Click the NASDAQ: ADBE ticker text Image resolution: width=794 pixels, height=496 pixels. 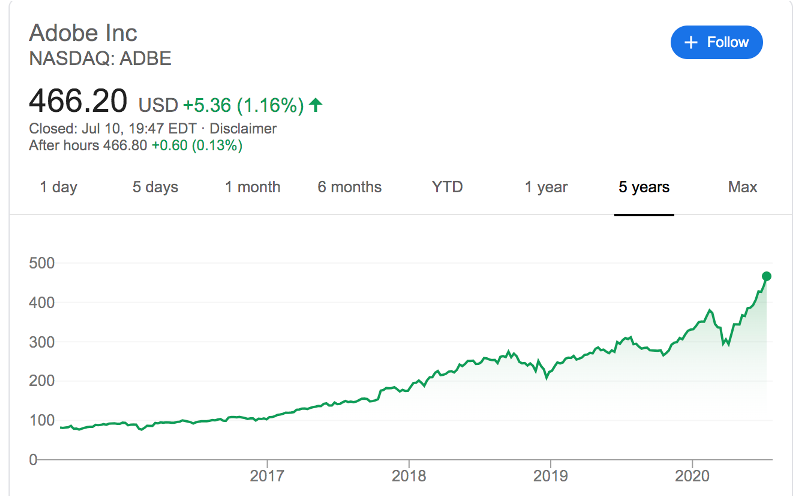pos(100,59)
